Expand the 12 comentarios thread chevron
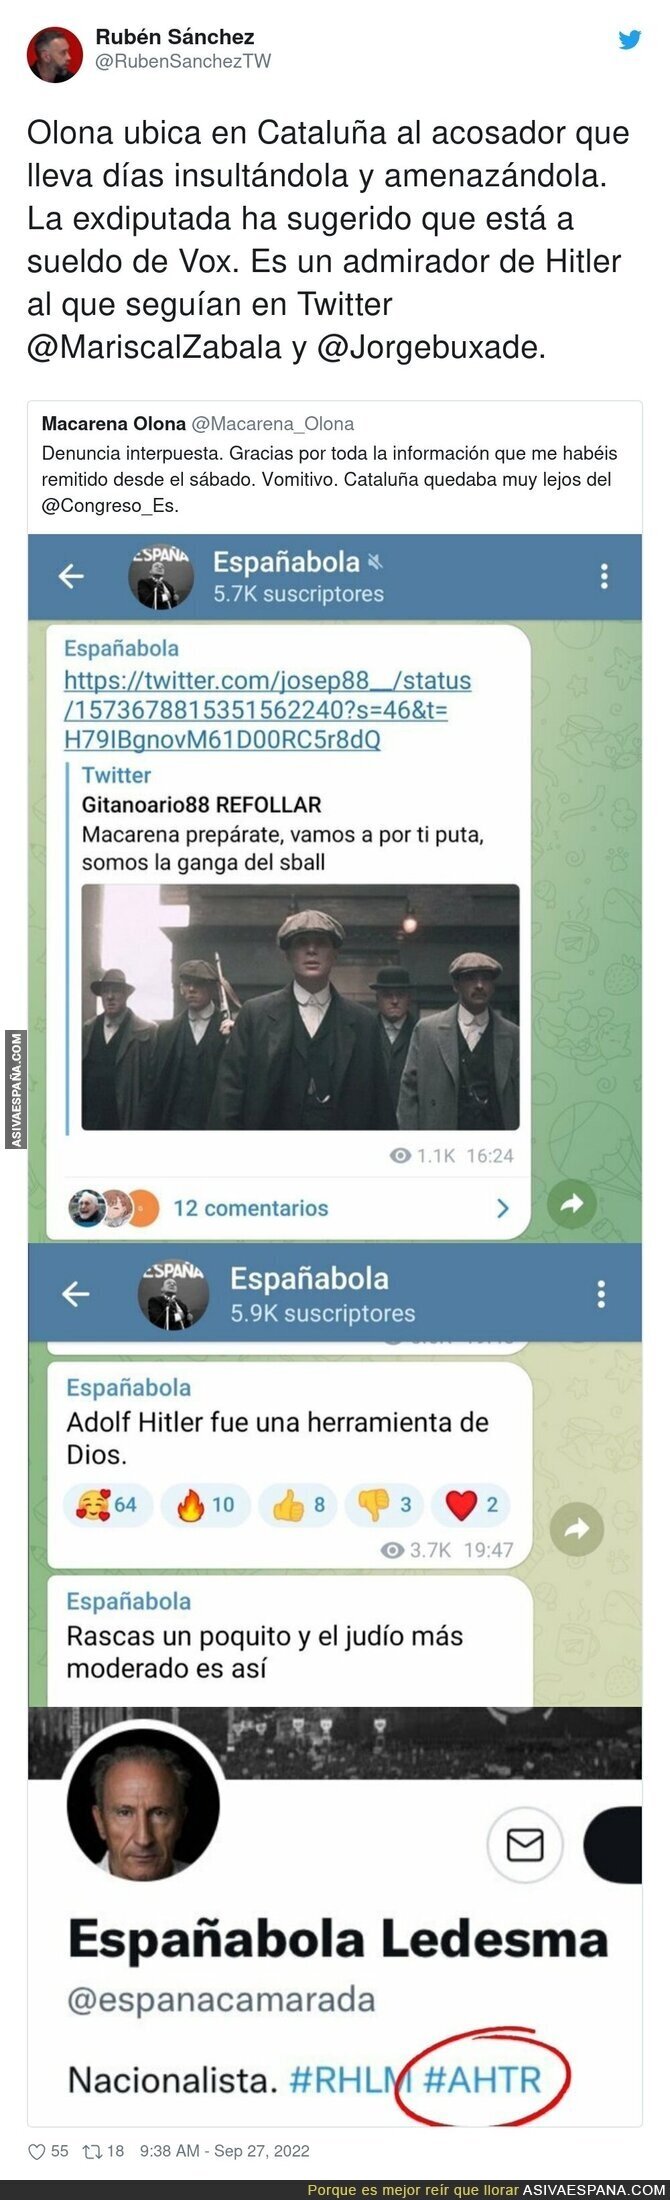Viewport: 670px width, 2200px height. pos(503,1208)
